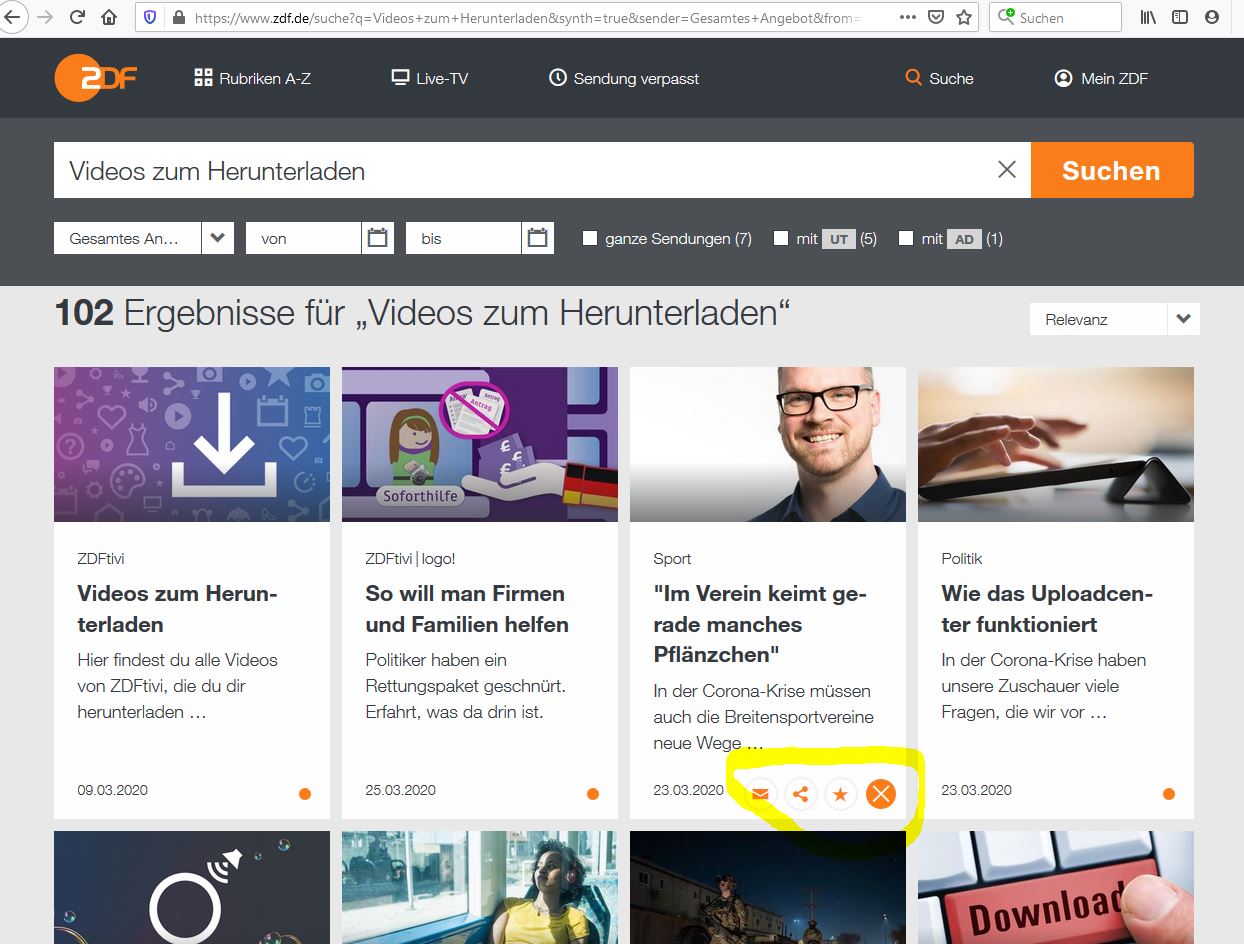Go to browser home page
The width and height of the screenshot is (1244, 944).
pyautogui.click(x=110, y=18)
